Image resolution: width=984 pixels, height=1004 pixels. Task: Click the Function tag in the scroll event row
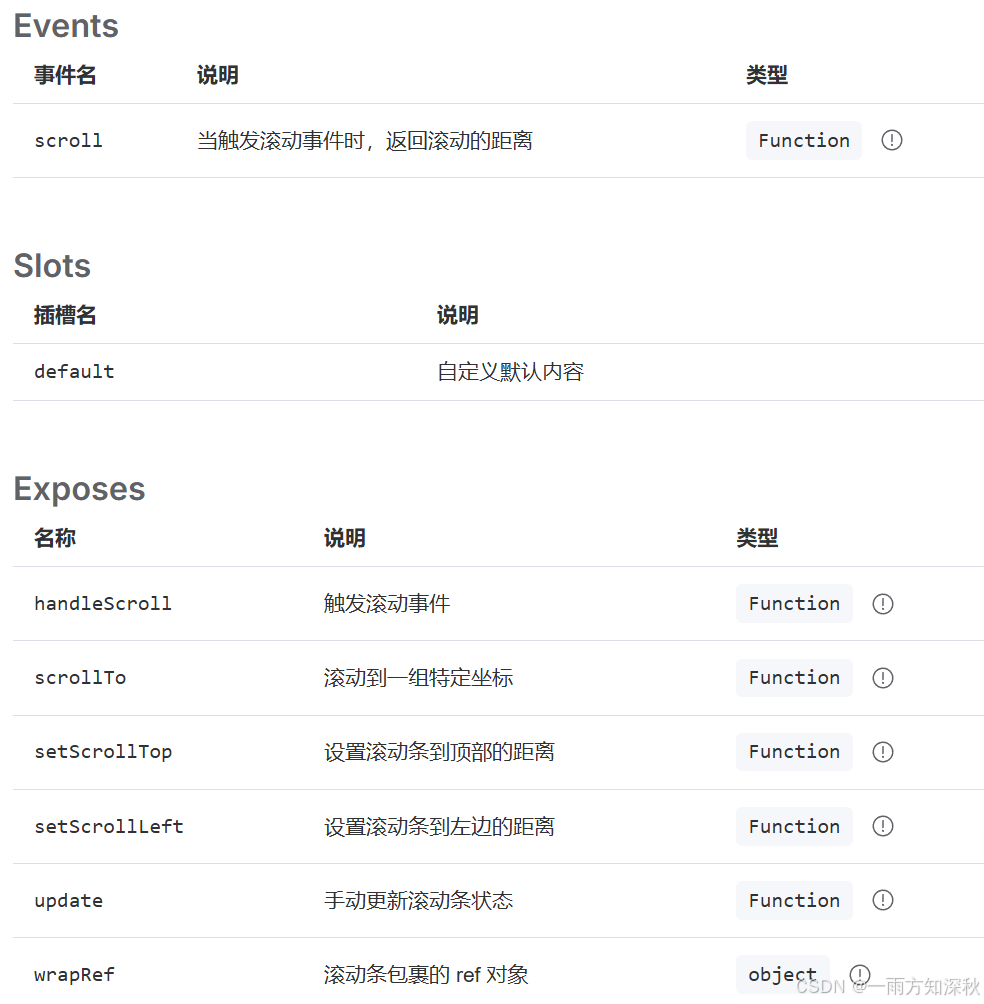[x=803, y=140]
